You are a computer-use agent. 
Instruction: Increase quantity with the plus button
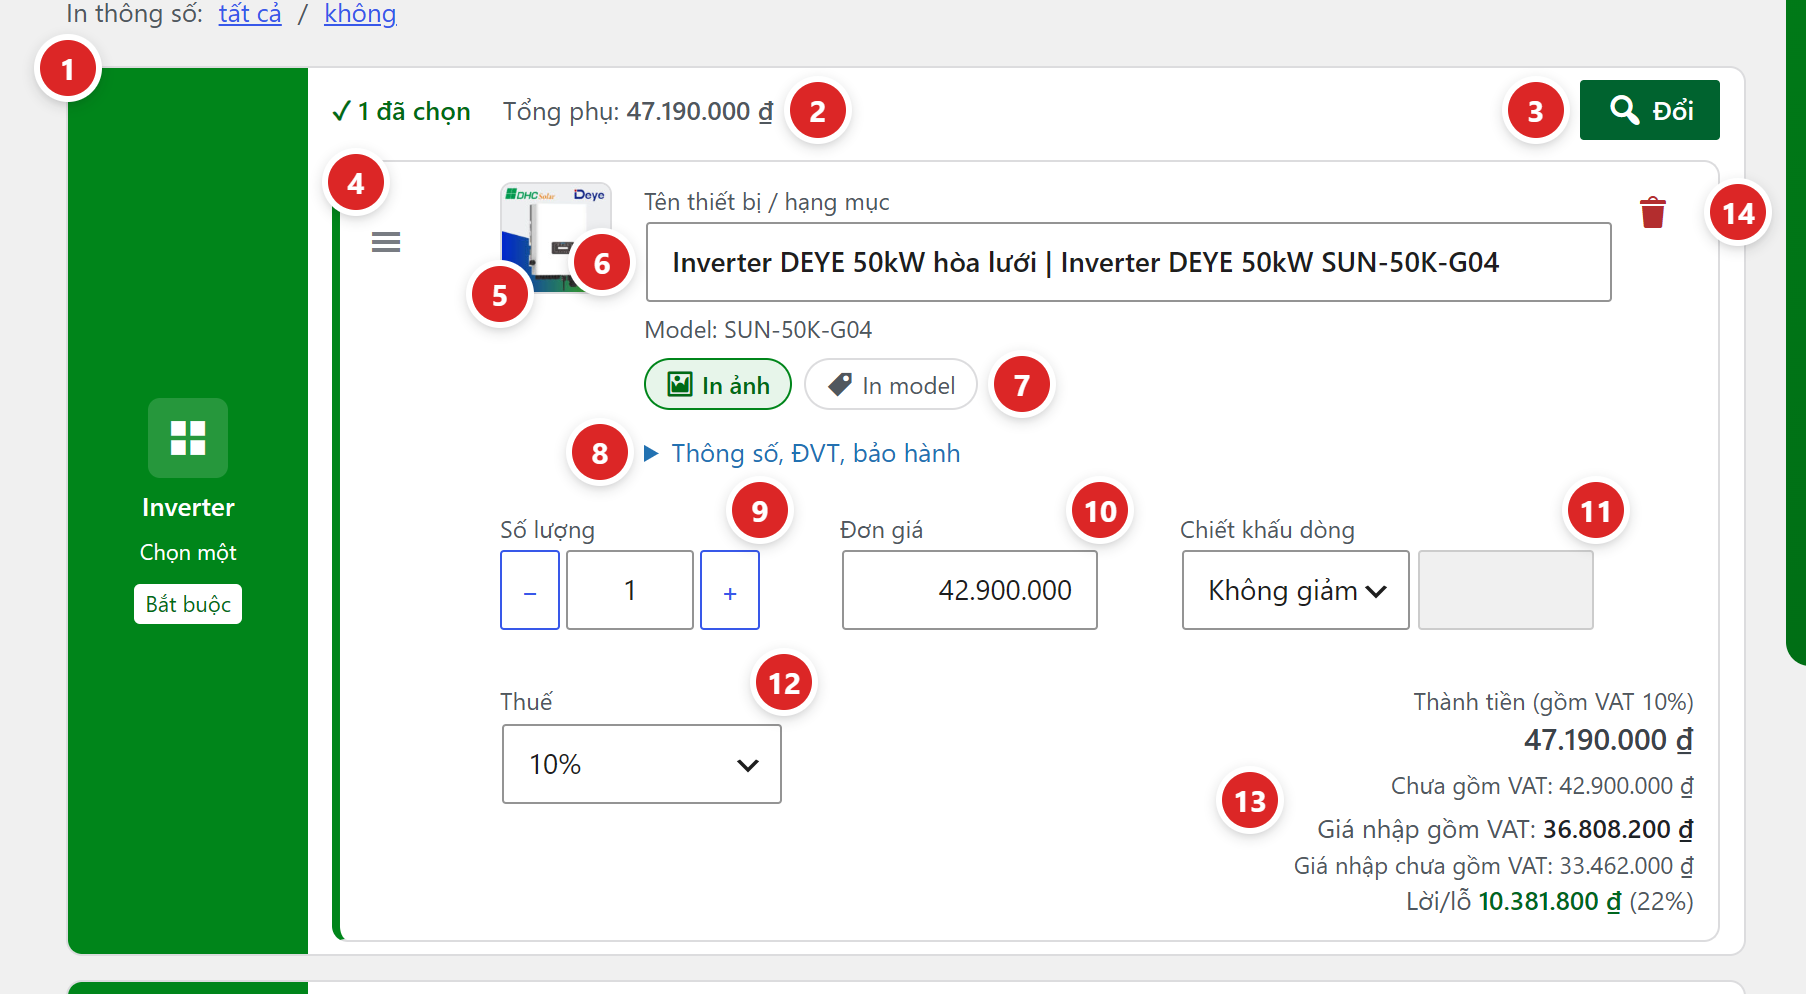tap(730, 590)
